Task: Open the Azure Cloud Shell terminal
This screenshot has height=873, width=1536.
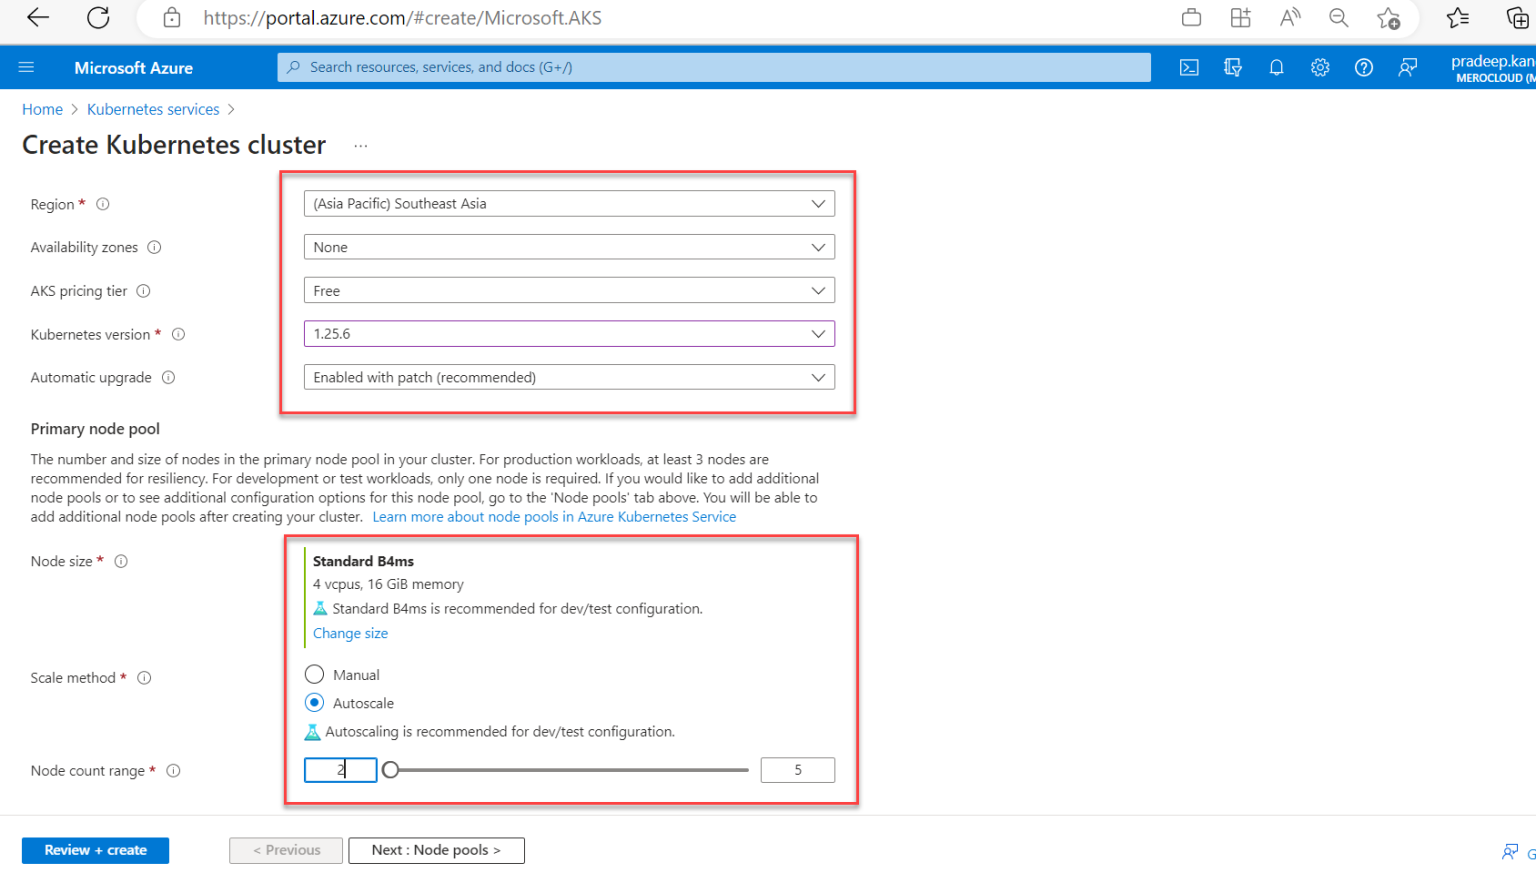Action: click(x=1189, y=67)
